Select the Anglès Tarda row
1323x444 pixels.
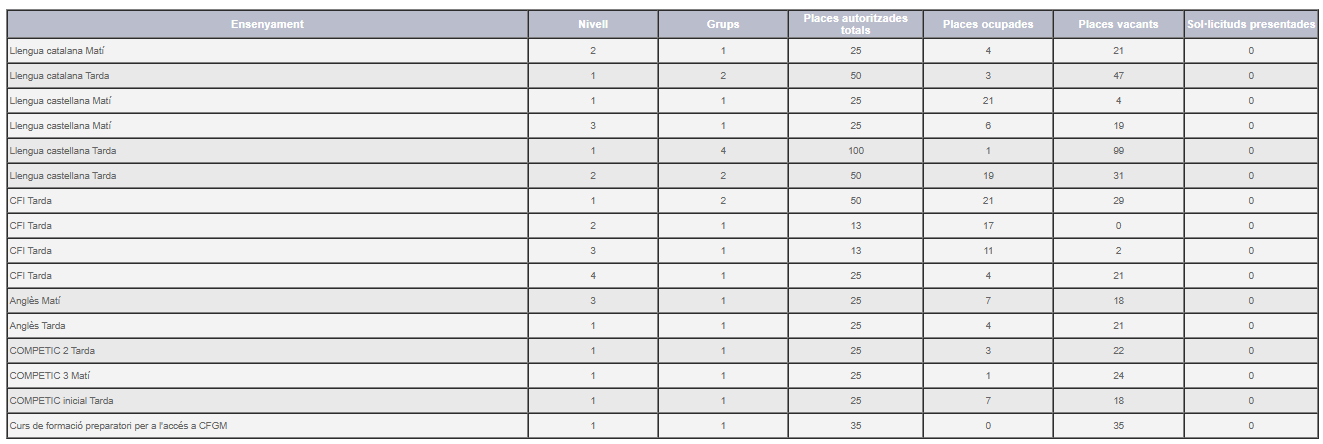pos(662,326)
